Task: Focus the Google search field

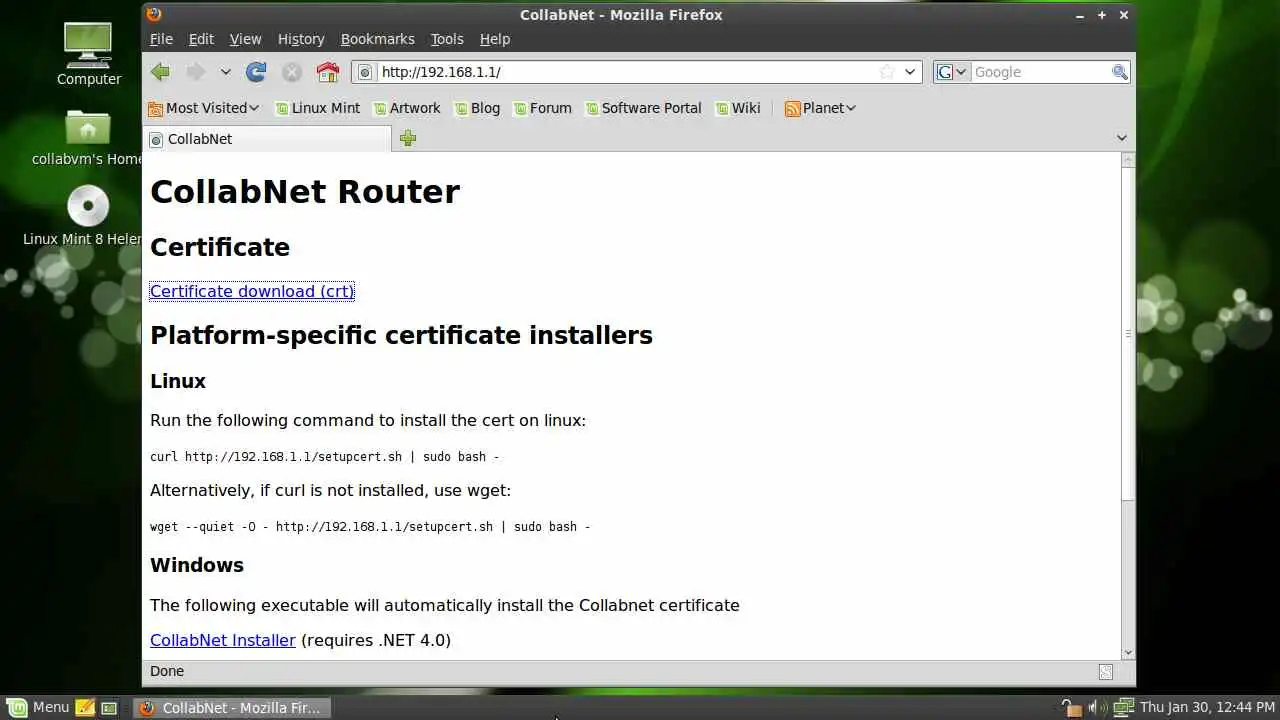Action: 1040,72
